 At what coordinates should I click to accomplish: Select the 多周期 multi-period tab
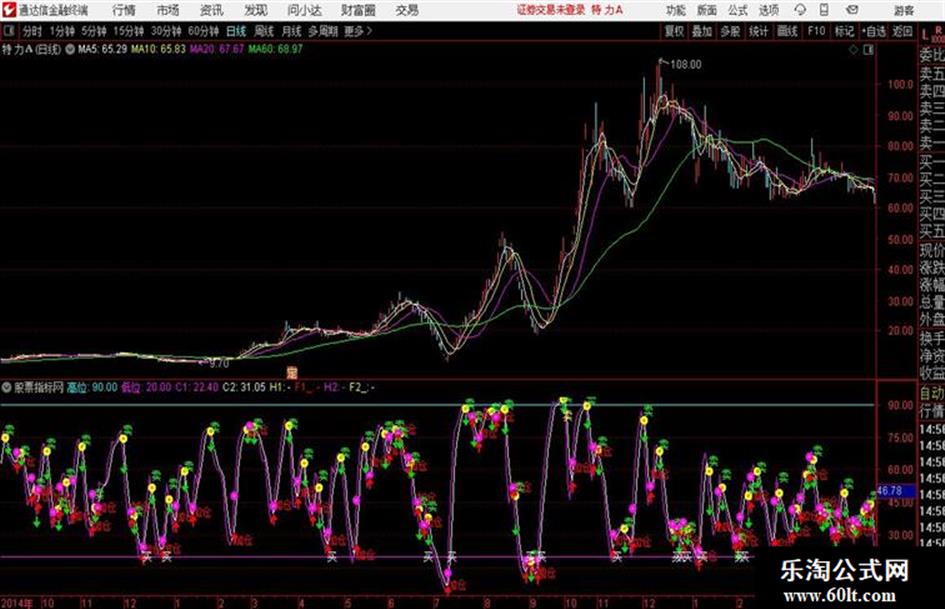tap(323, 31)
